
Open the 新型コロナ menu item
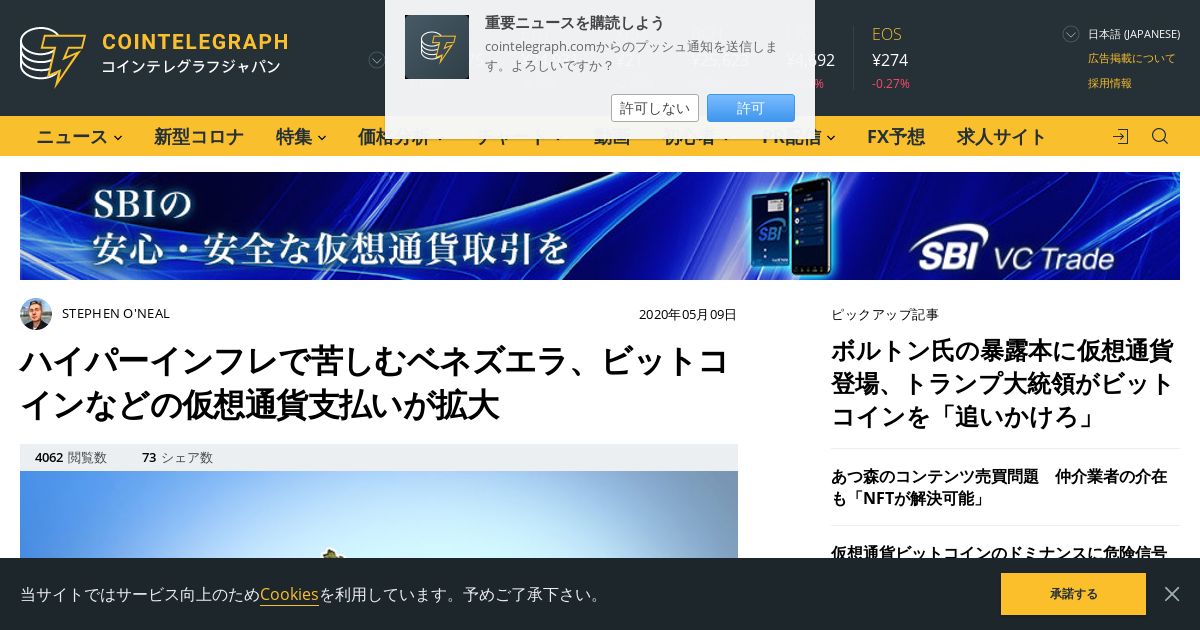click(199, 136)
